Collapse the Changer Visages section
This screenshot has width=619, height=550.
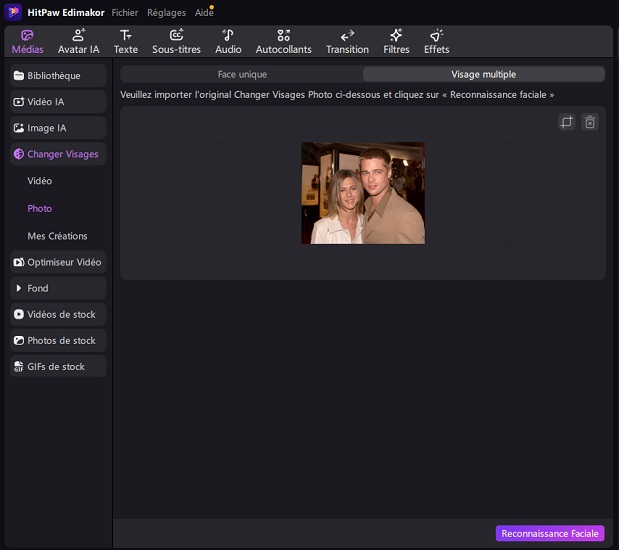pos(57,154)
